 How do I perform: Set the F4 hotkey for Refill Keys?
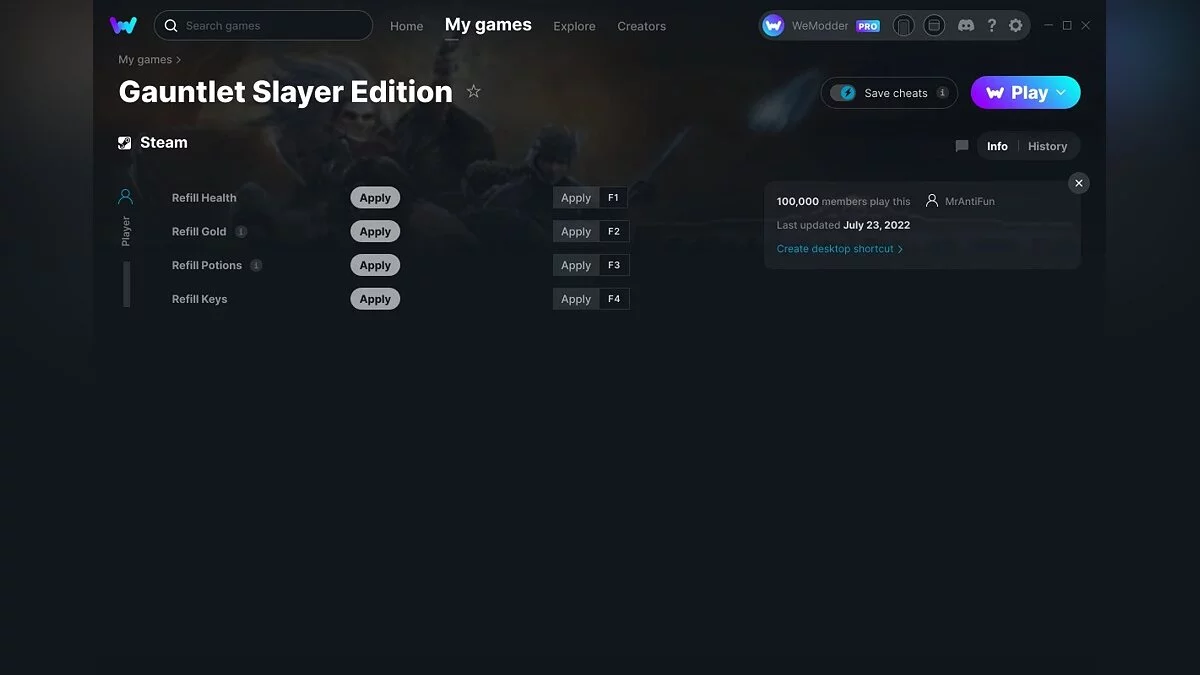[614, 299]
